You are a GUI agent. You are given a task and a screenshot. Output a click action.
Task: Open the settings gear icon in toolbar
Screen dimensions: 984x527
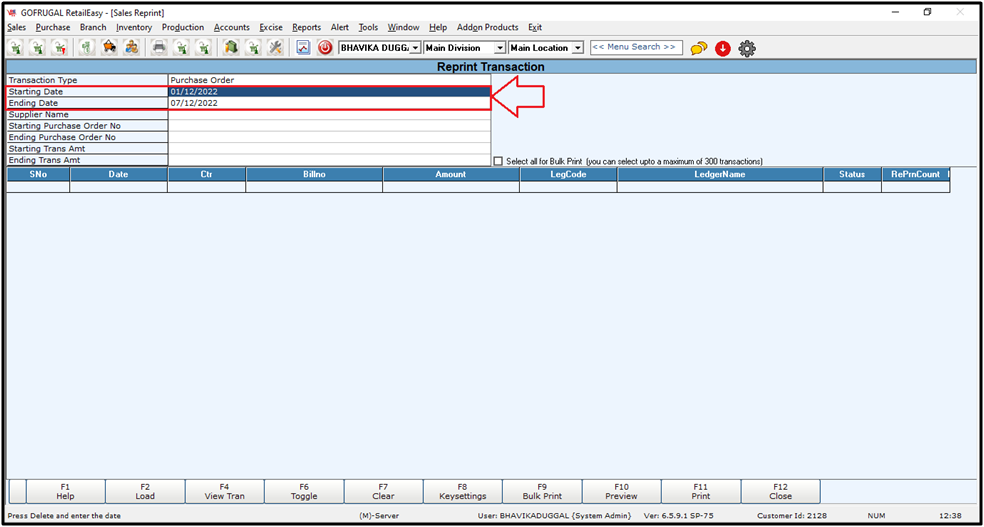747,48
